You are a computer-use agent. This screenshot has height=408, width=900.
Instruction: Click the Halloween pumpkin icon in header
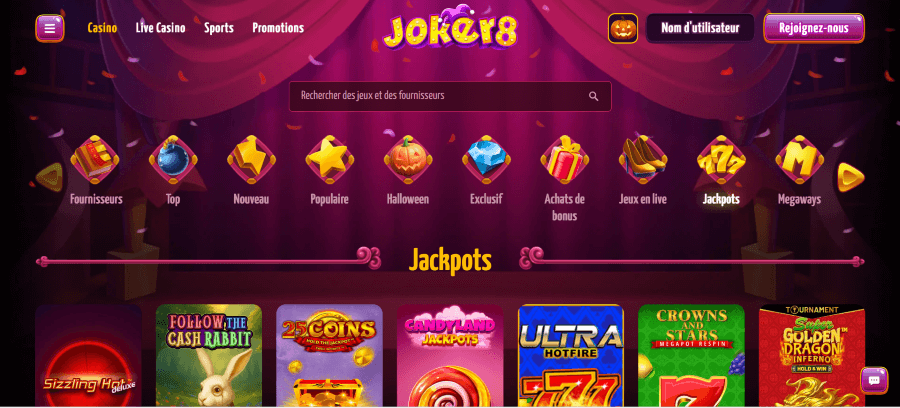click(x=623, y=28)
